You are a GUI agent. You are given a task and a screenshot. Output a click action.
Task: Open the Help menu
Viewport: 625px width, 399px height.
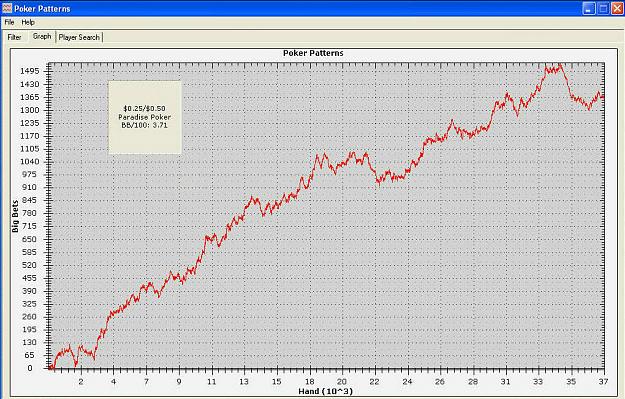tap(28, 22)
